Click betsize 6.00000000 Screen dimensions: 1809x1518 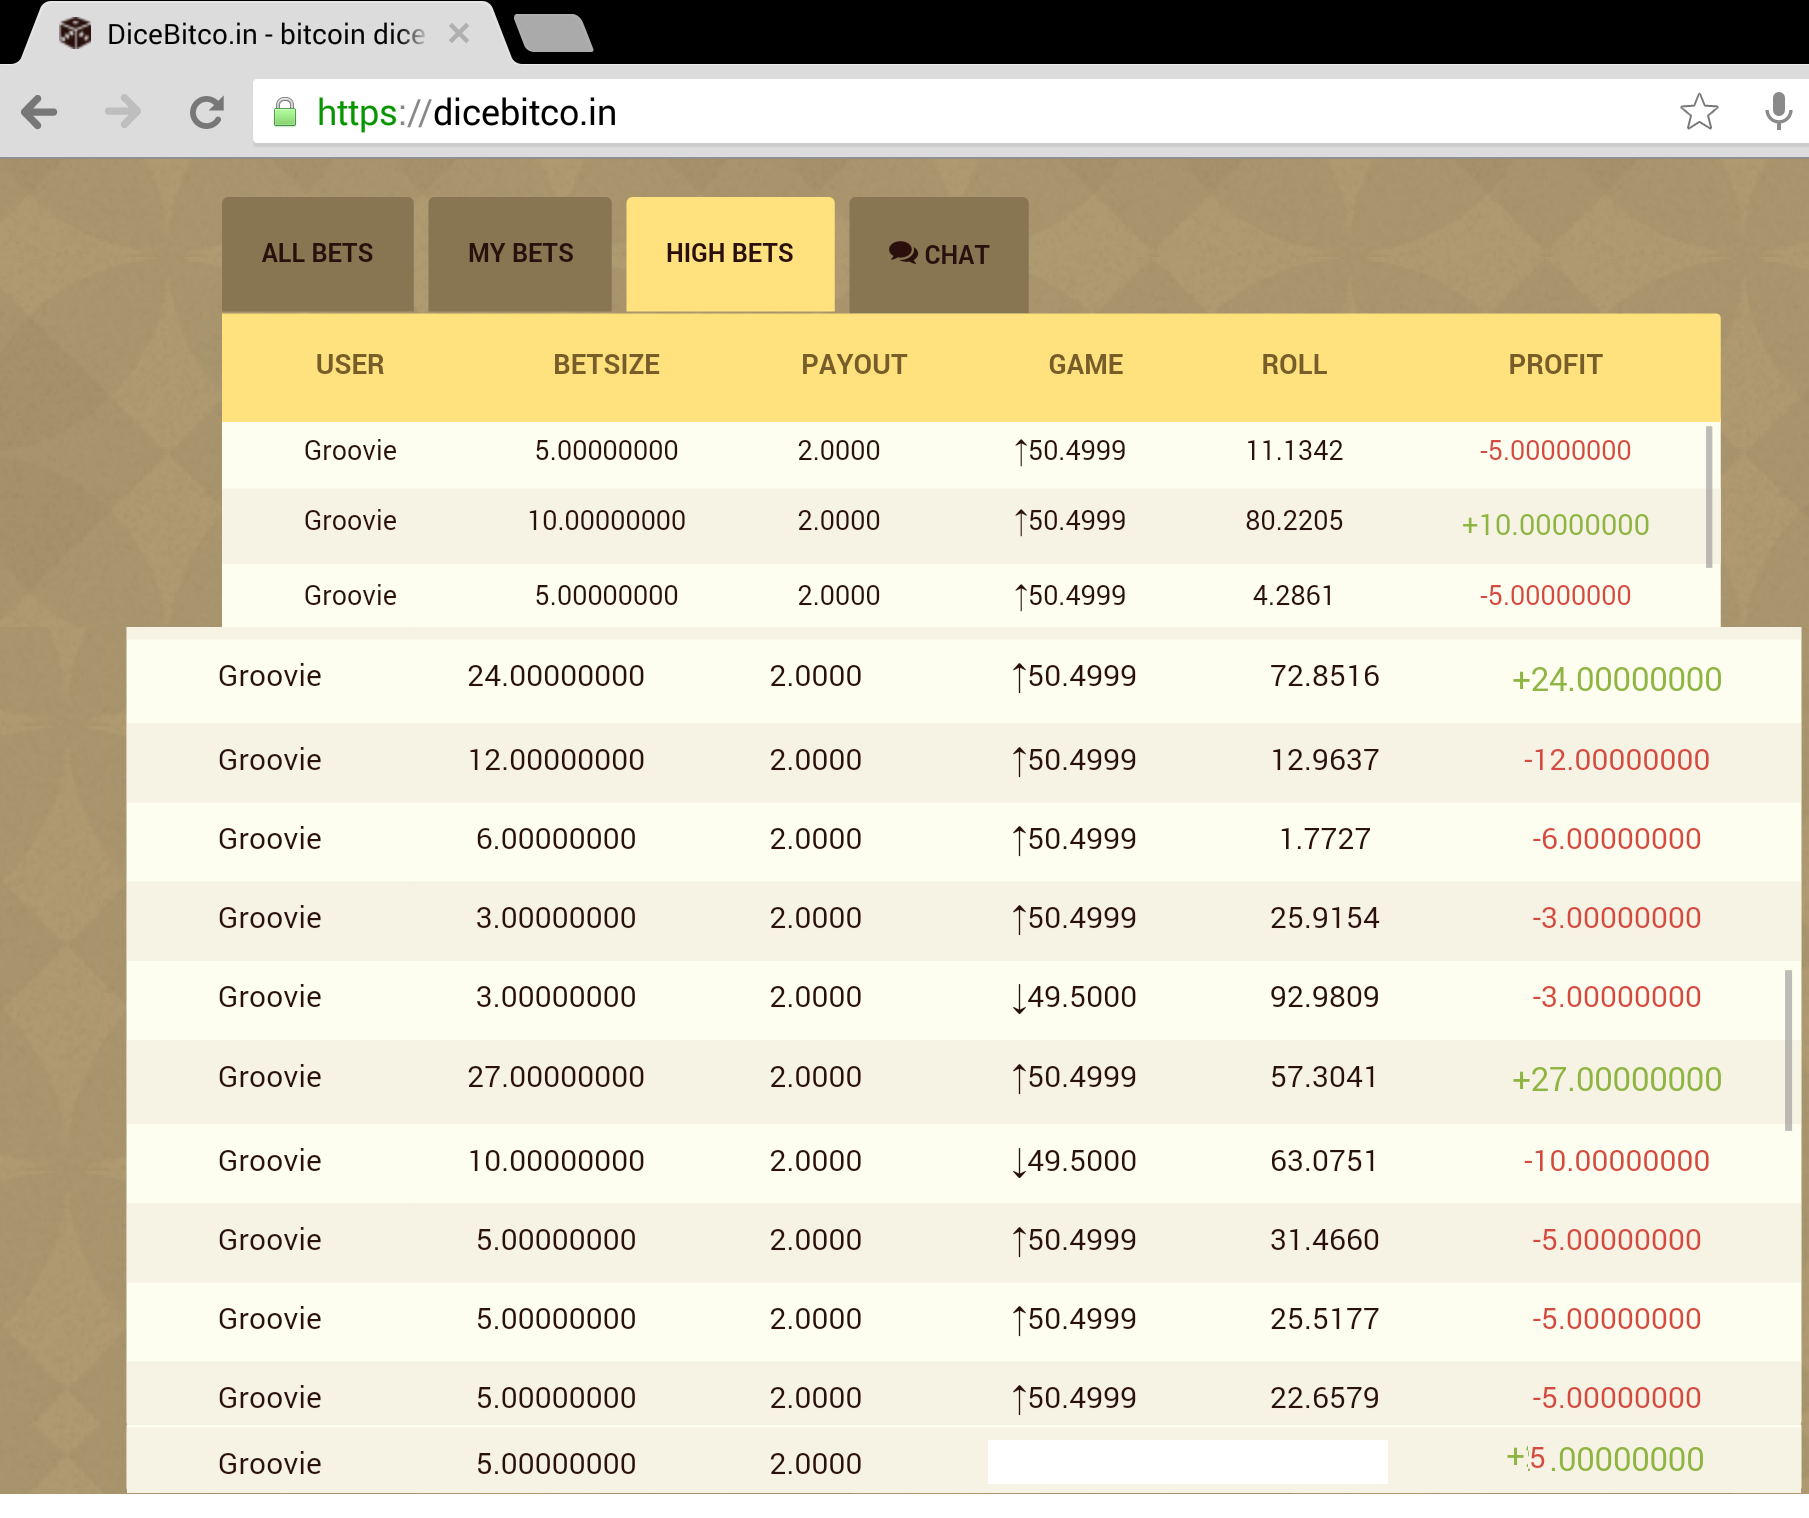coord(556,839)
